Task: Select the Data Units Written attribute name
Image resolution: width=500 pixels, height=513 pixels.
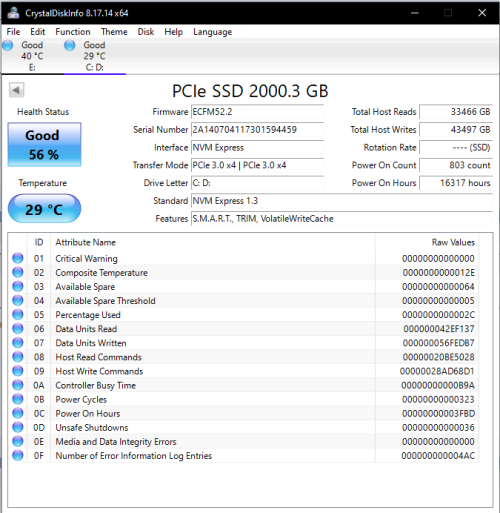Action: click(91, 343)
